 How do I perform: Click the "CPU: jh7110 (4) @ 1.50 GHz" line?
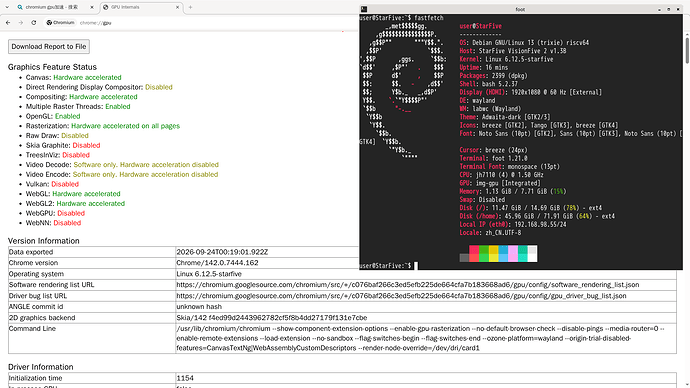501,175
